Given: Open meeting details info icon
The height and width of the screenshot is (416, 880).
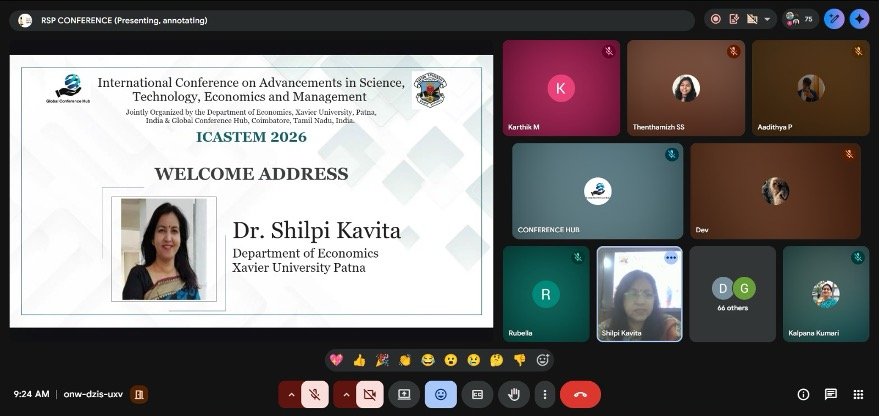Looking at the screenshot, I should [x=804, y=395].
